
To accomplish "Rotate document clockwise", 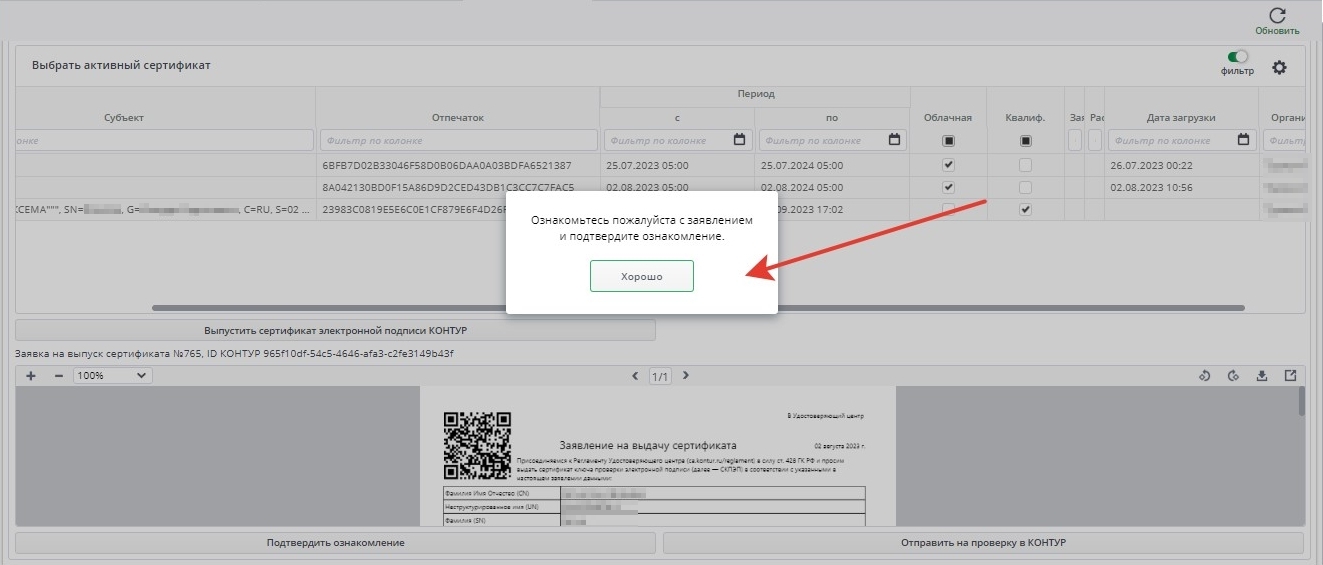I will (1233, 376).
